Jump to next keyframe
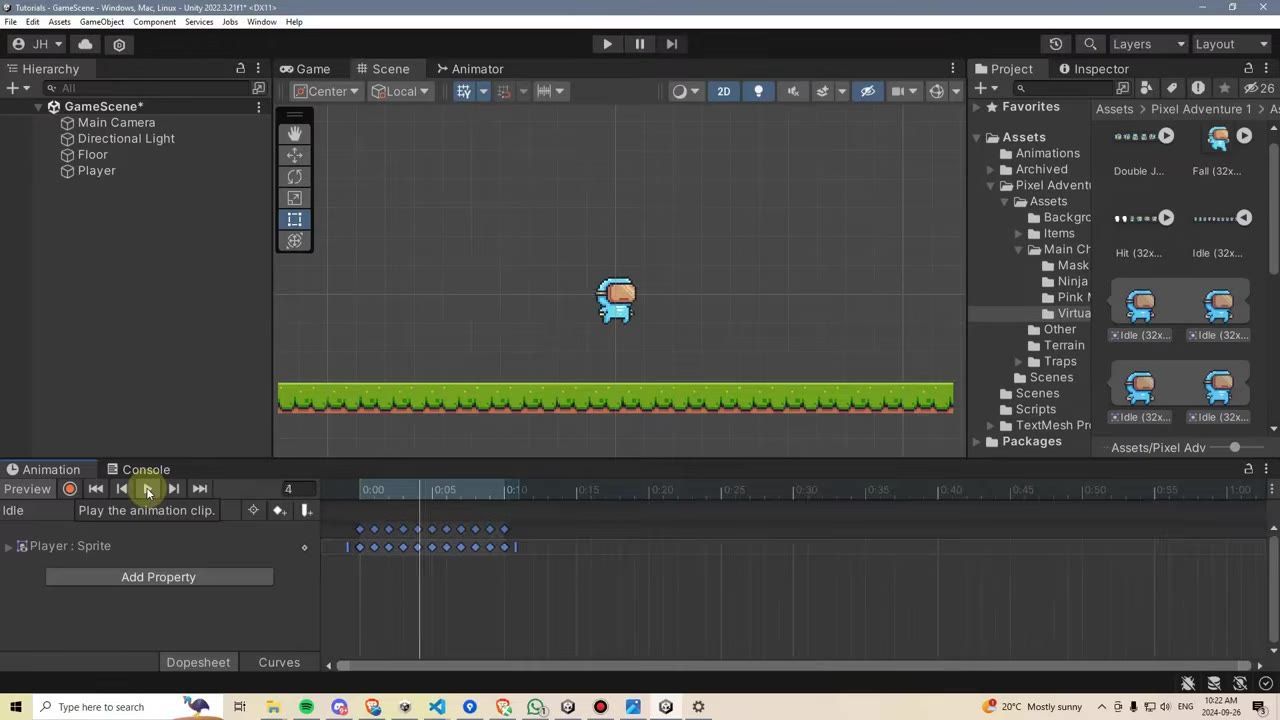The image size is (1280, 720). pos(174,489)
